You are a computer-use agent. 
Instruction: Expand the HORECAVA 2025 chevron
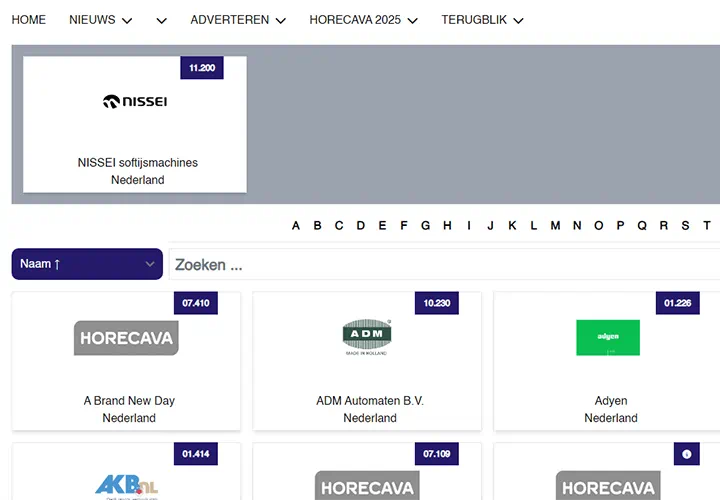pyautogui.click(x=412, y=21)
